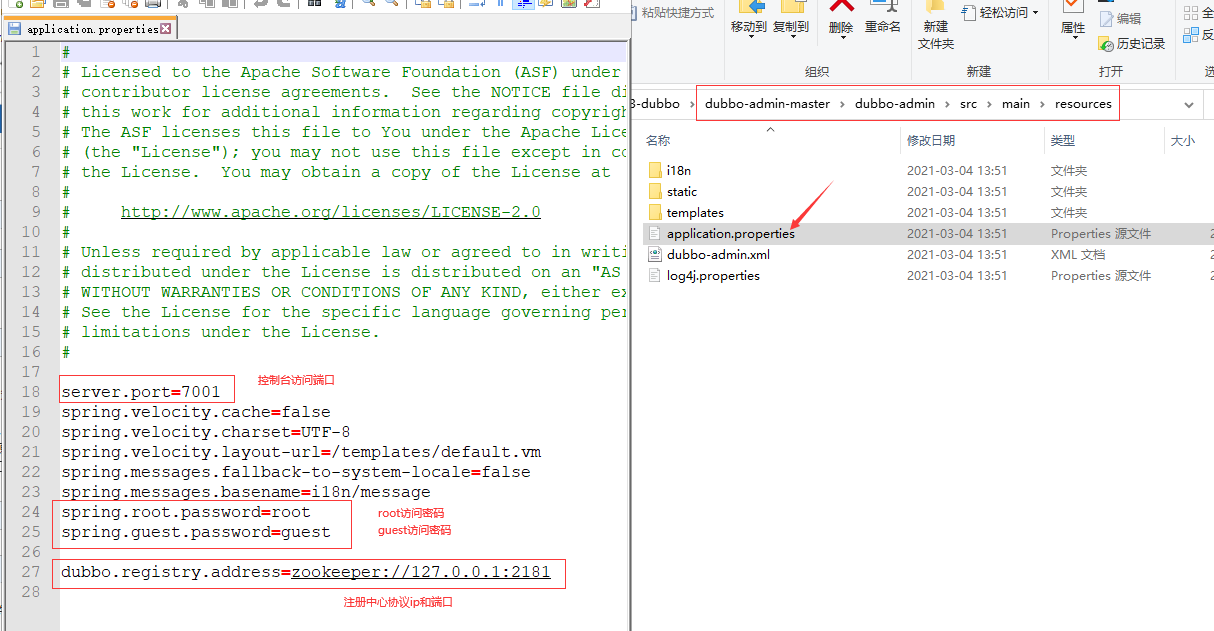The height and width of the screenshot is (631, 1214).
Task: Expand the address bar history dropdown
Action: pyautogui.click(x=1189, y=104)
